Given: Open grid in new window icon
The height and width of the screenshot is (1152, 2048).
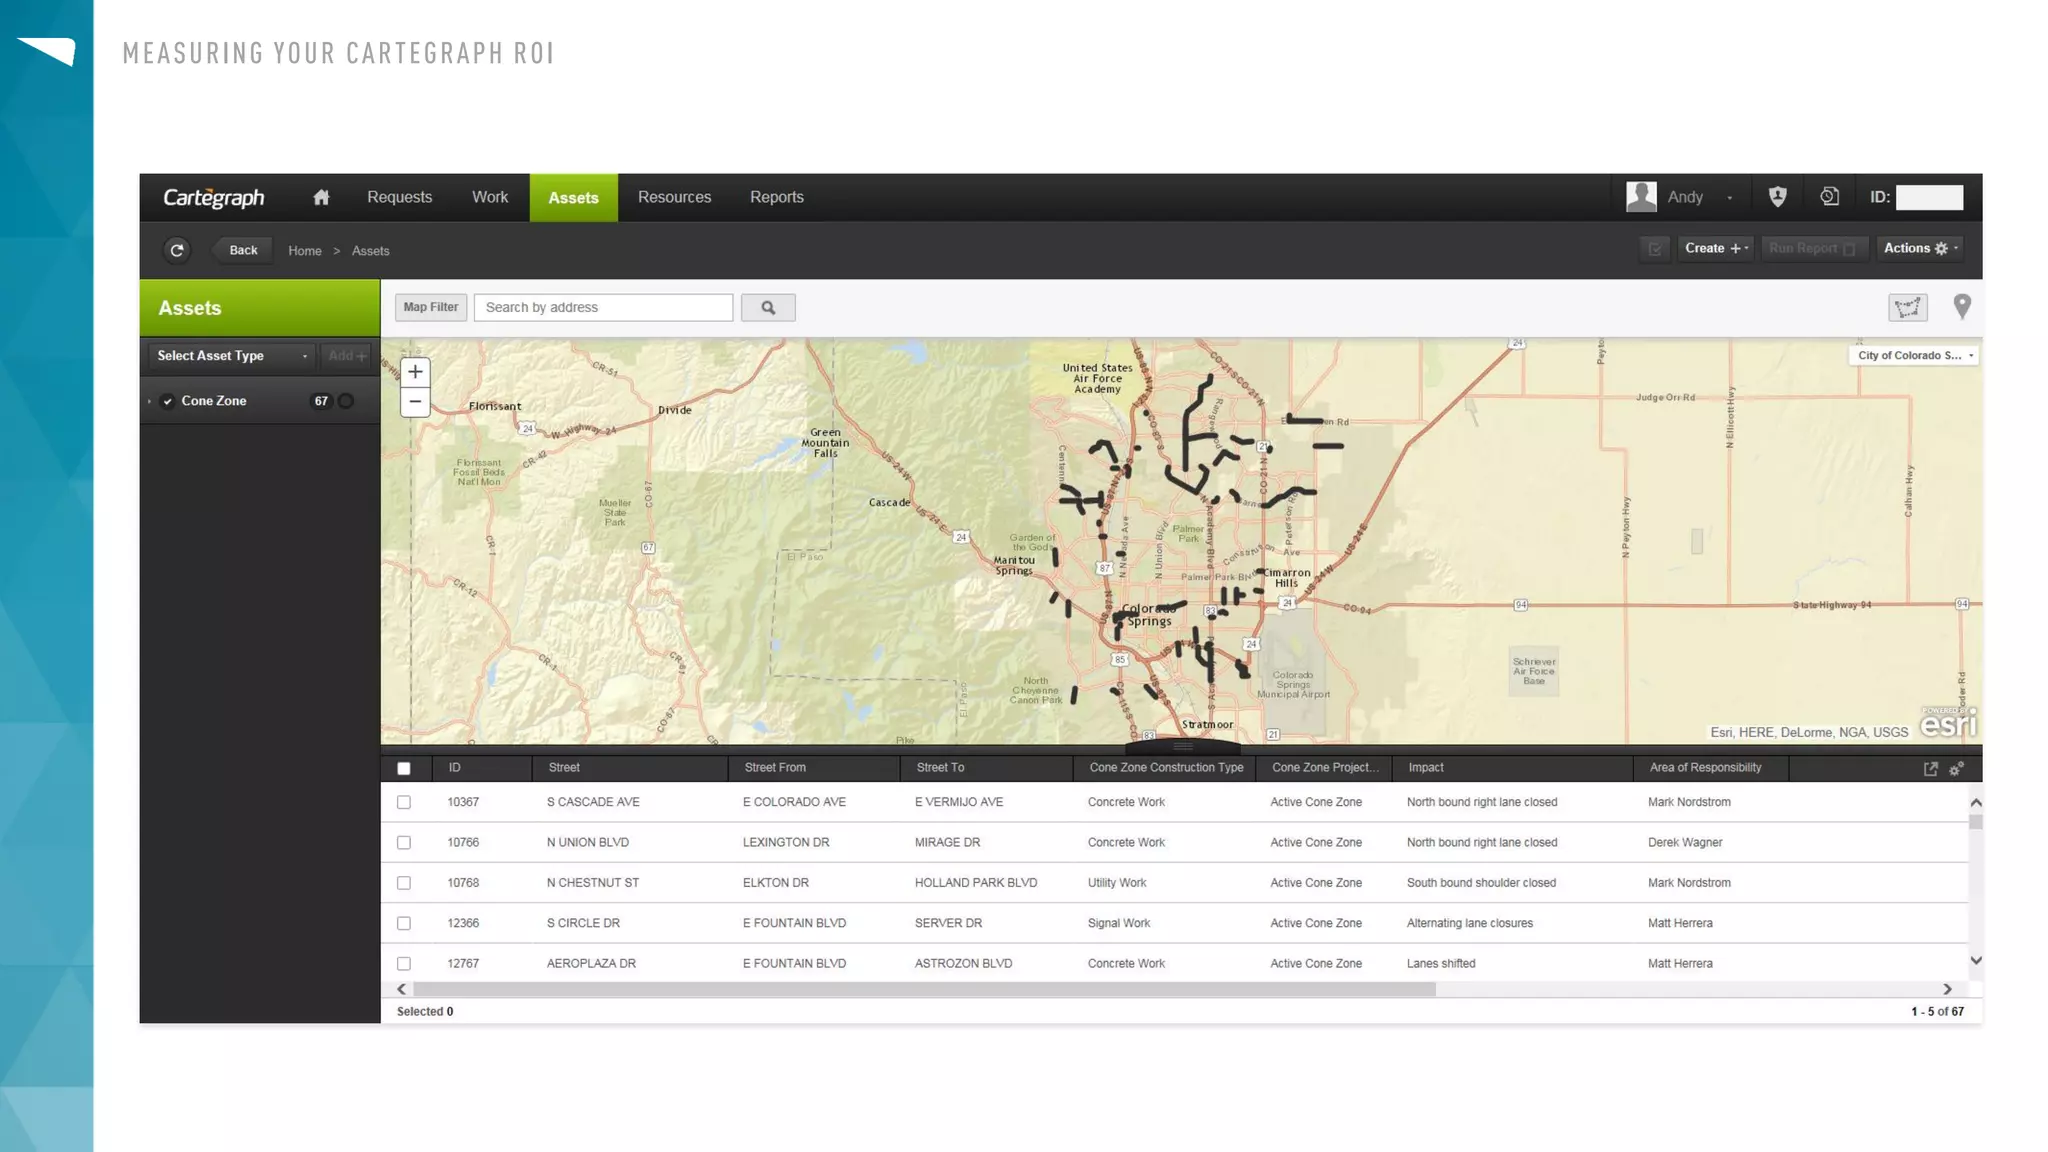Looking at the screenshot, I should (1930, 768).
